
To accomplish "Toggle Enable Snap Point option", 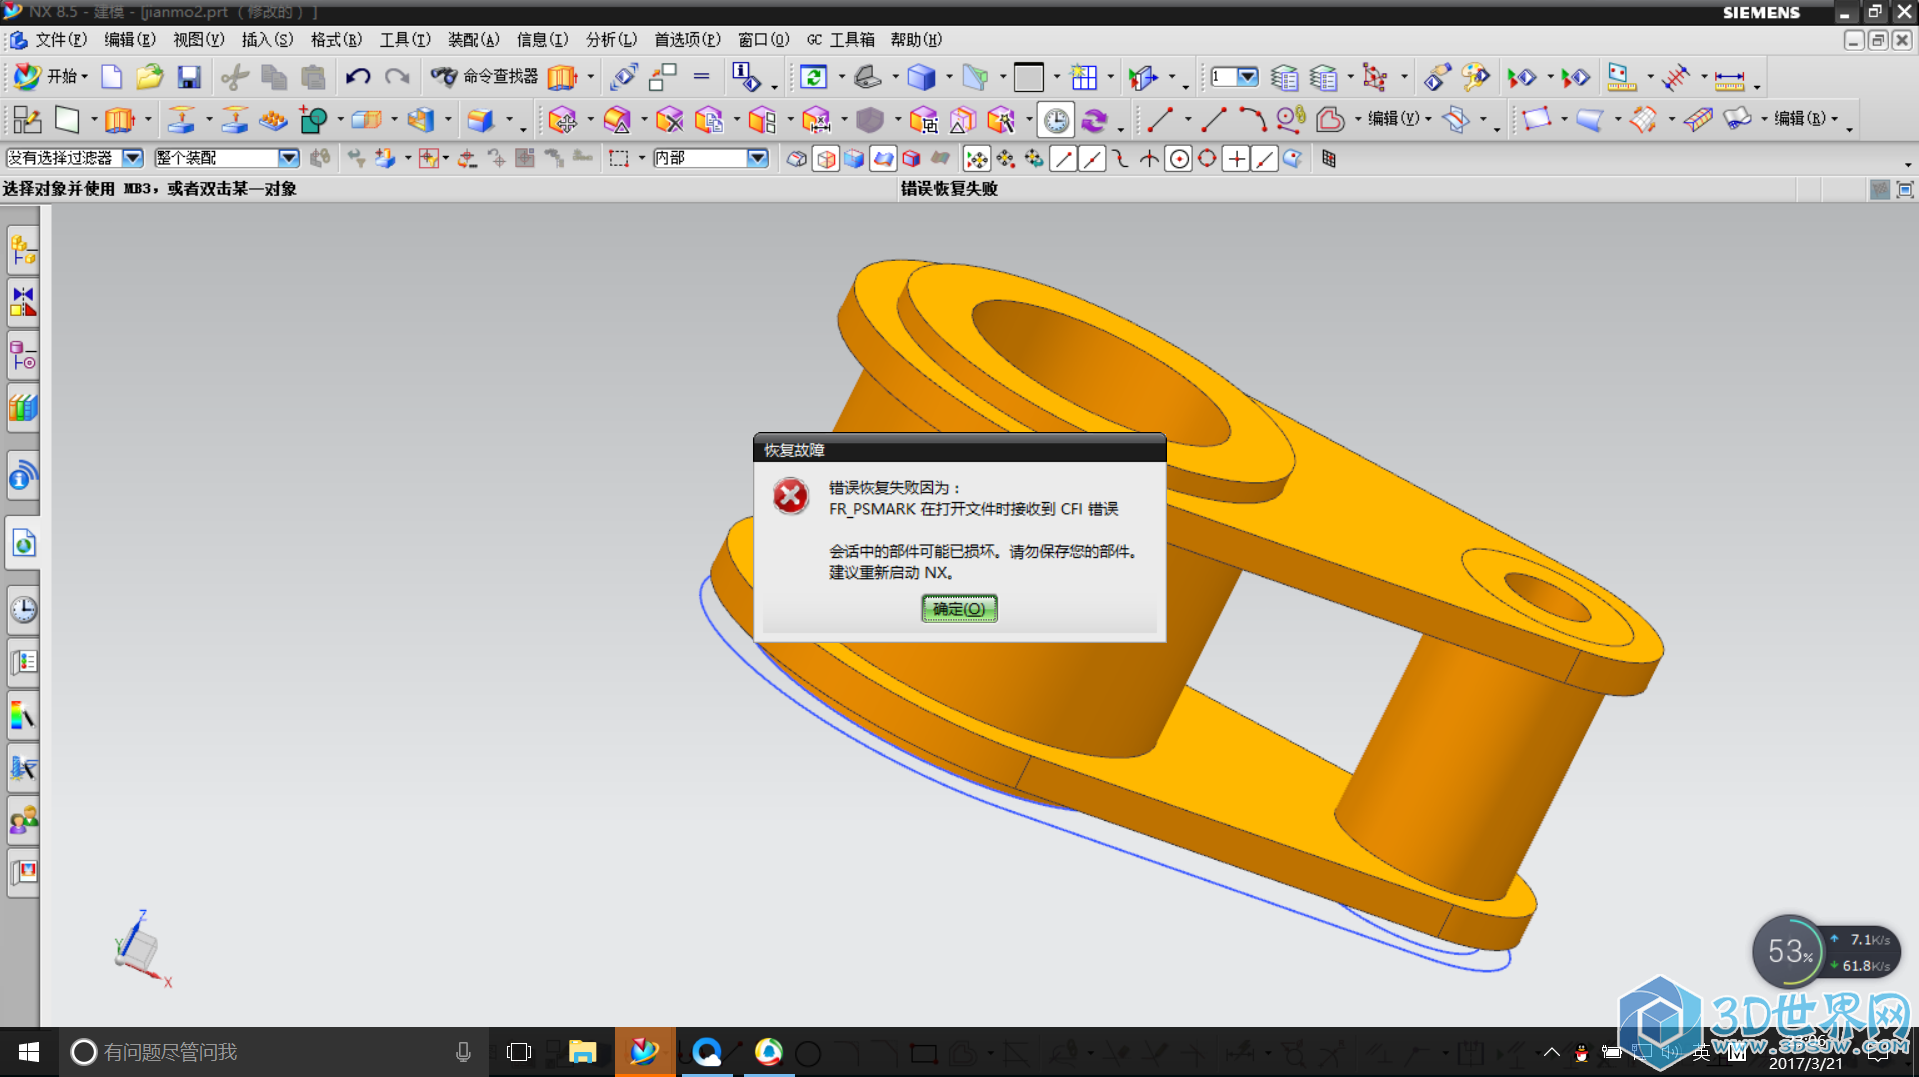I will 976,159.
